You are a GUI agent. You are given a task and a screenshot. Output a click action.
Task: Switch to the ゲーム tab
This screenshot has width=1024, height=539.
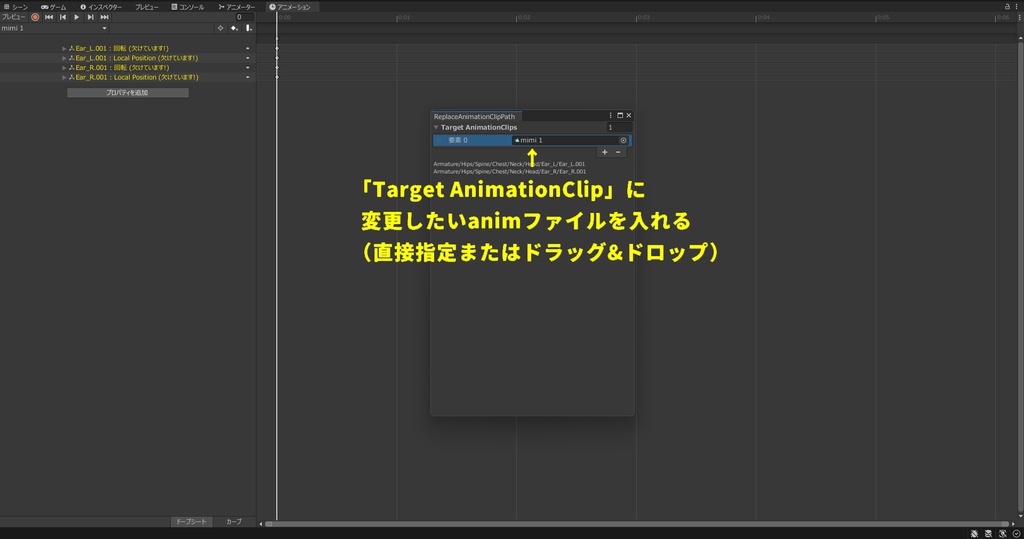pyautogui.click(x=54, y=7)
